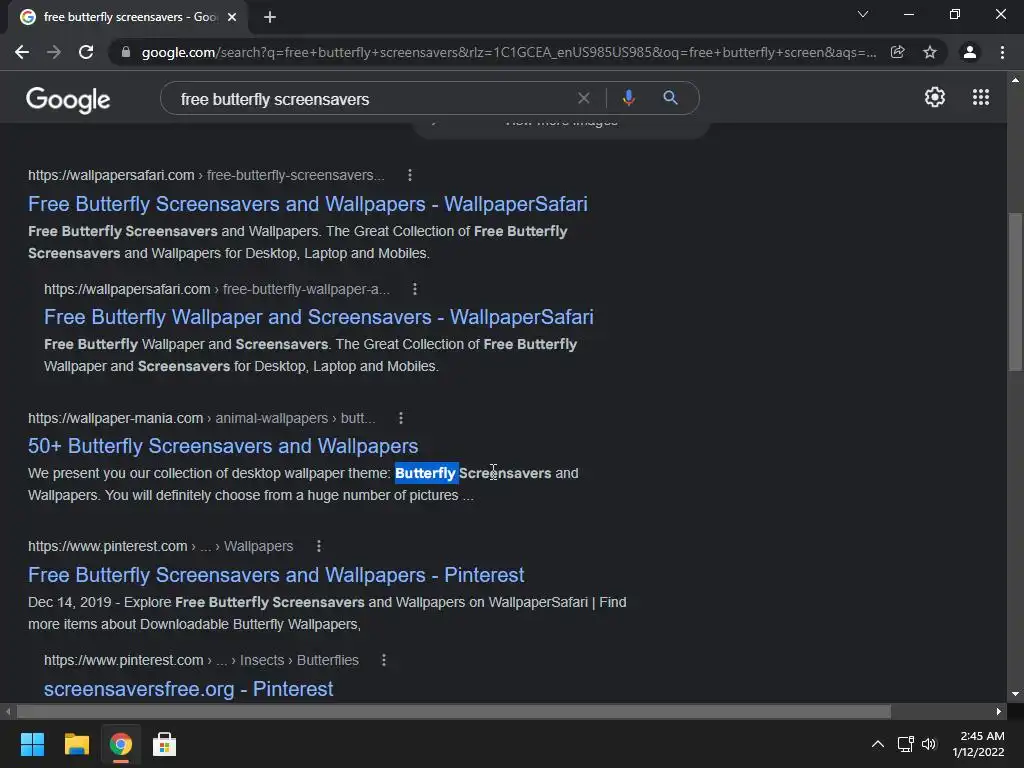The image size is (1024, 768).
Task: Open more options for free-butterfly-wallpaper-a result
Action: pos(415,289)
